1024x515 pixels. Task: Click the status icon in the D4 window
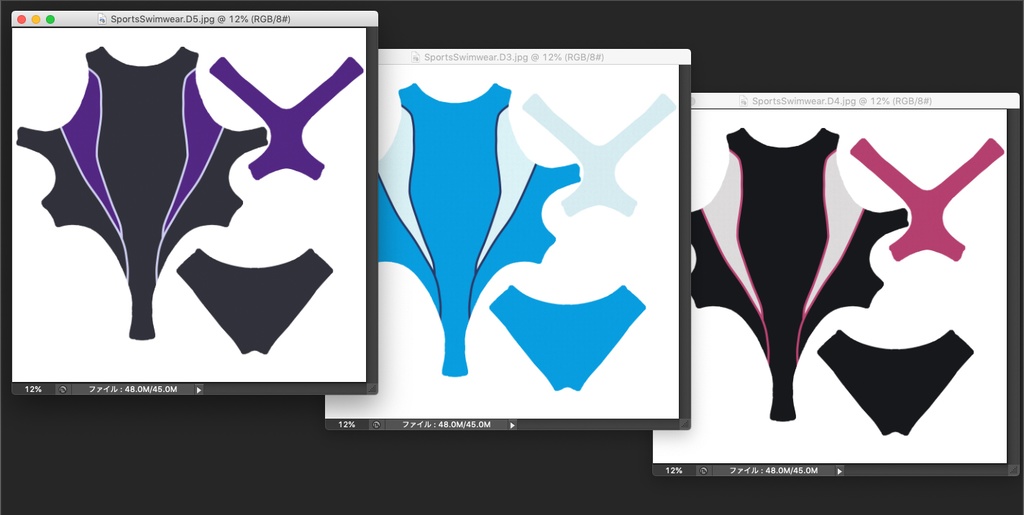pos(704,470)
